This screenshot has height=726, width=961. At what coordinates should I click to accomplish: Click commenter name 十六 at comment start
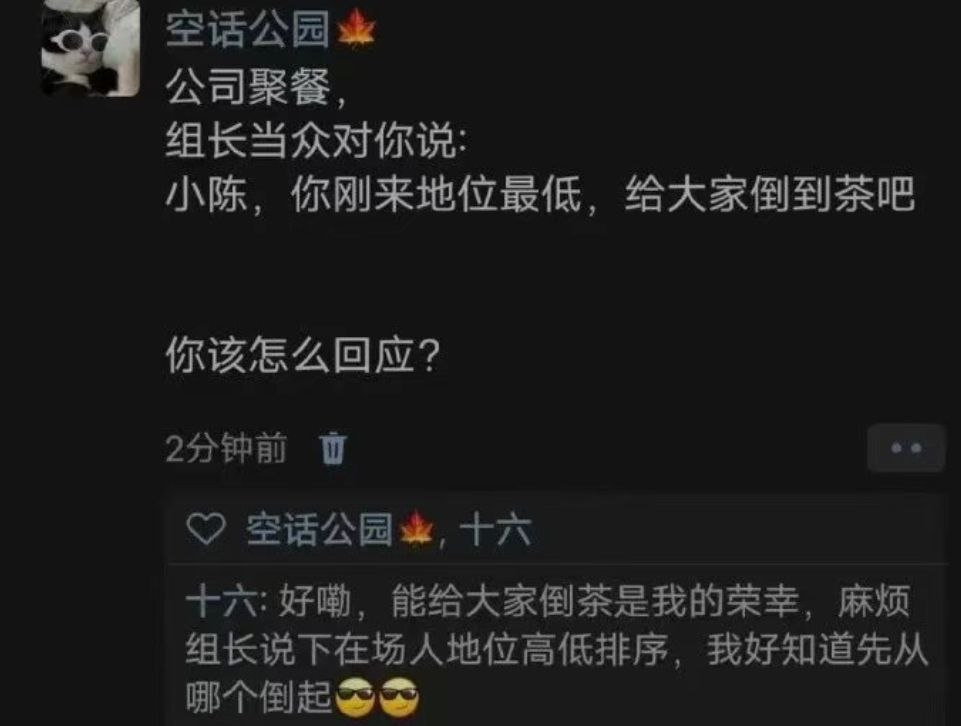click(221, 602)
